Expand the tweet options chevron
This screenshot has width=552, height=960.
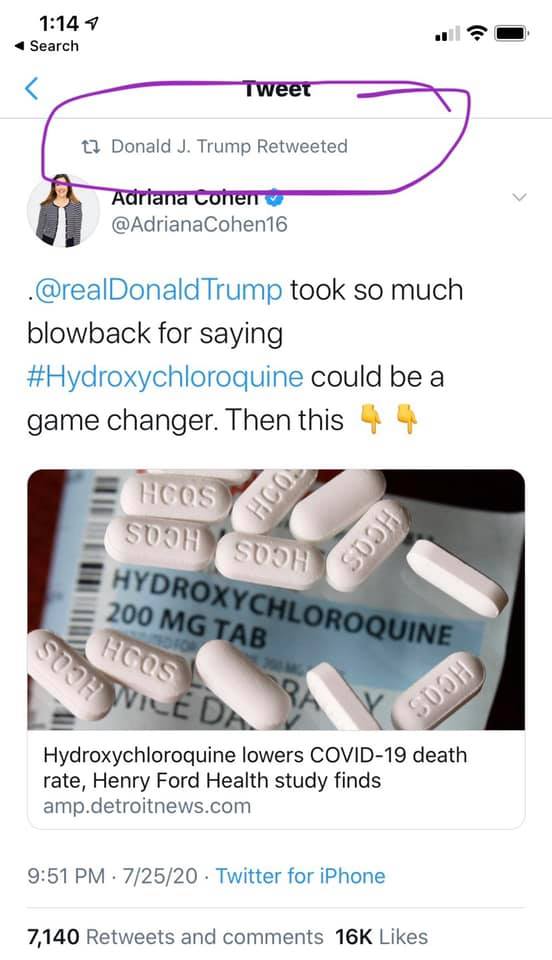tap(519, 197)
